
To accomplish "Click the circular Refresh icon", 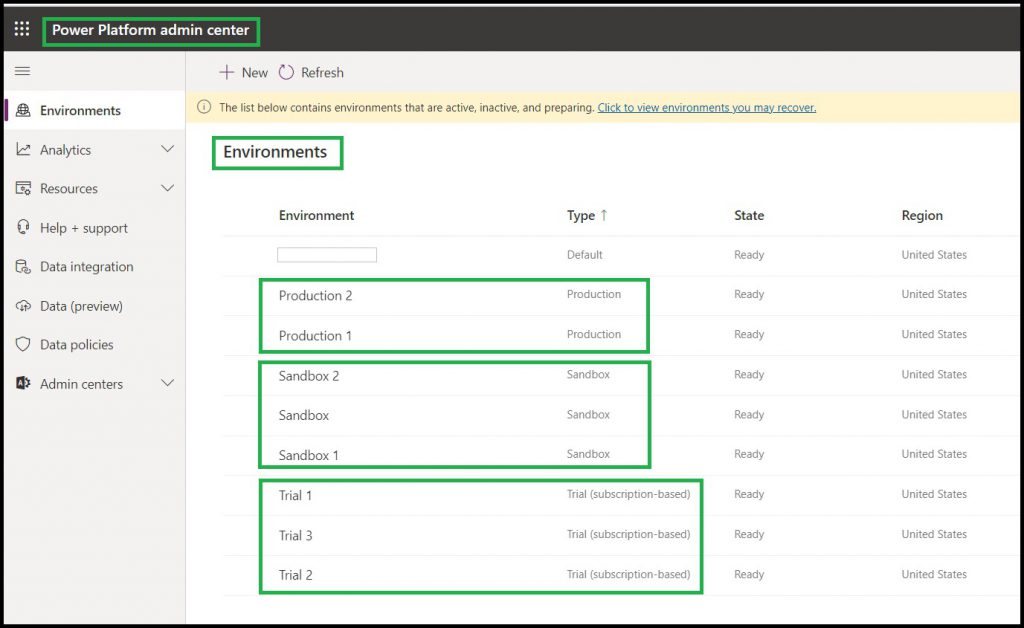I will coord(286,72).
